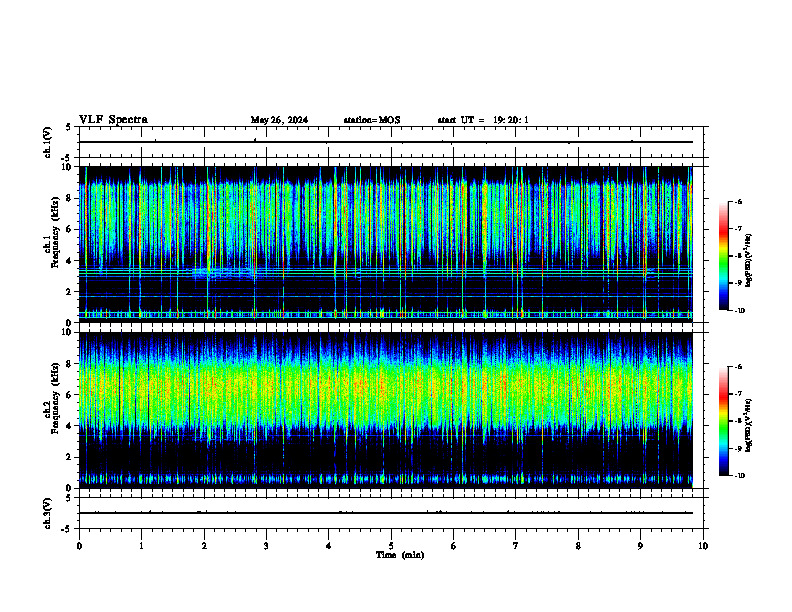The width and height of the screenshot is (792, 612).
Task: Click the 'ch.3(V)' axis label at bottom
Action: [47, 514]
